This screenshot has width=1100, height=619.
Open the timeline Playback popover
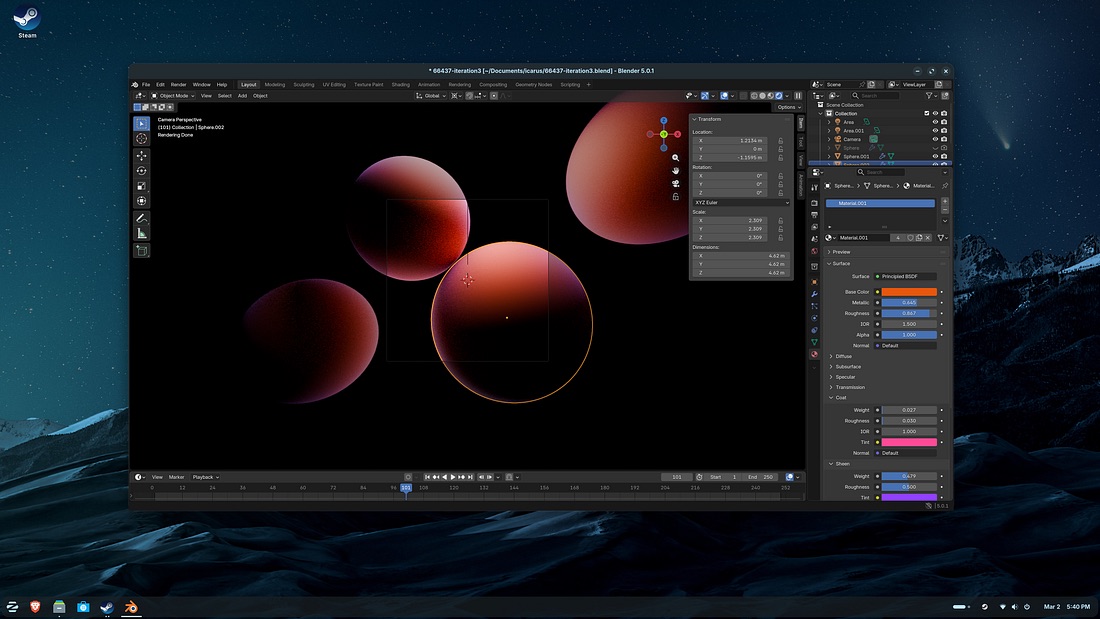tap(205, 477)
